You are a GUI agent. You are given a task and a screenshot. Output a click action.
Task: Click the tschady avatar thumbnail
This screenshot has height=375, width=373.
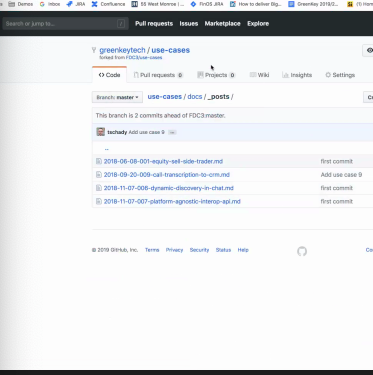click(101, 132)
